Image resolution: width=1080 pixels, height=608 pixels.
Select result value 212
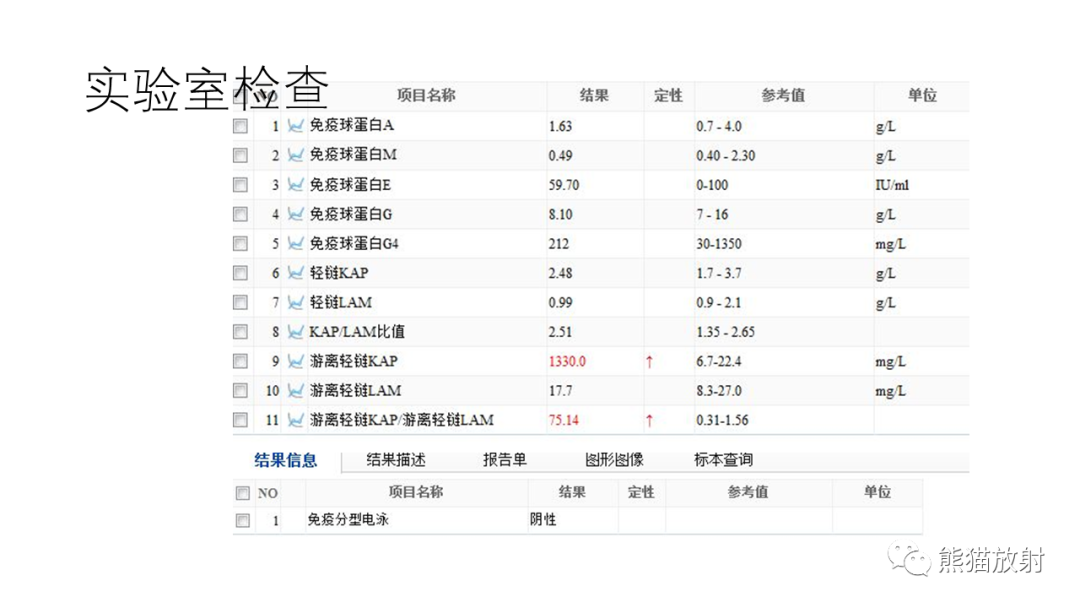[559, 244]
